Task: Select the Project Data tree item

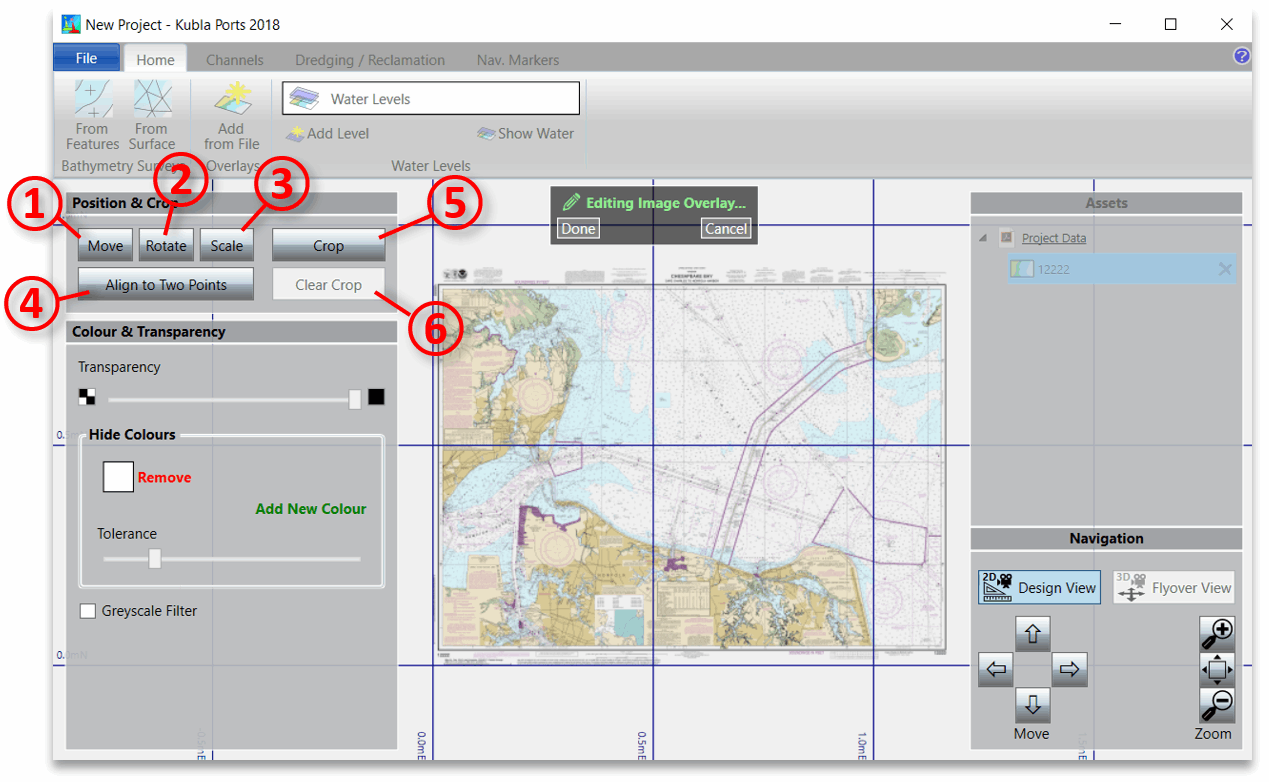Action: click(x=1053, y=238)
